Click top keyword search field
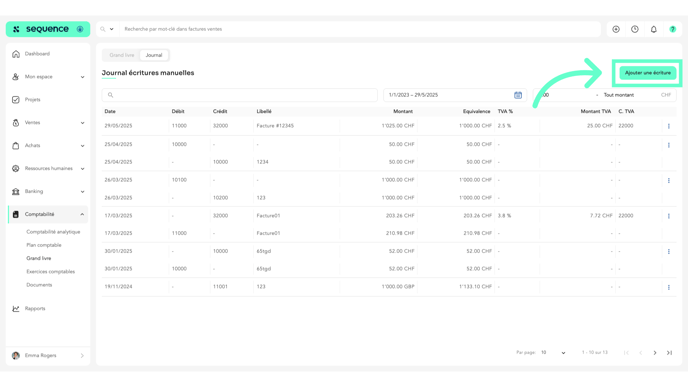Screen dimensions: 688x387 click(x=360, y=29)
